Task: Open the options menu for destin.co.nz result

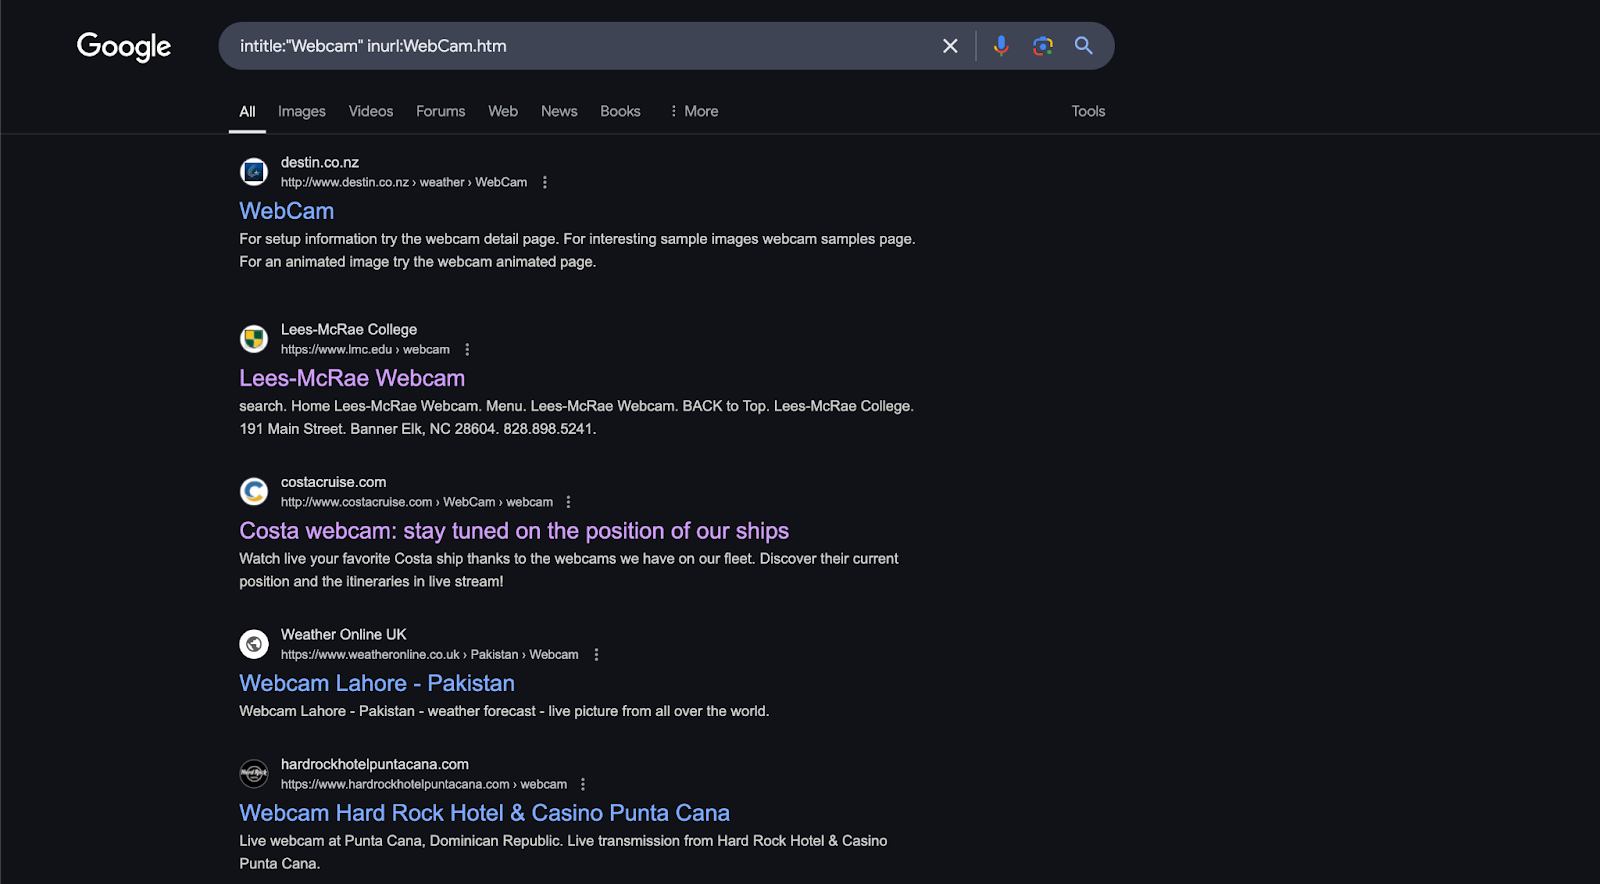Action: coord(545,182)
